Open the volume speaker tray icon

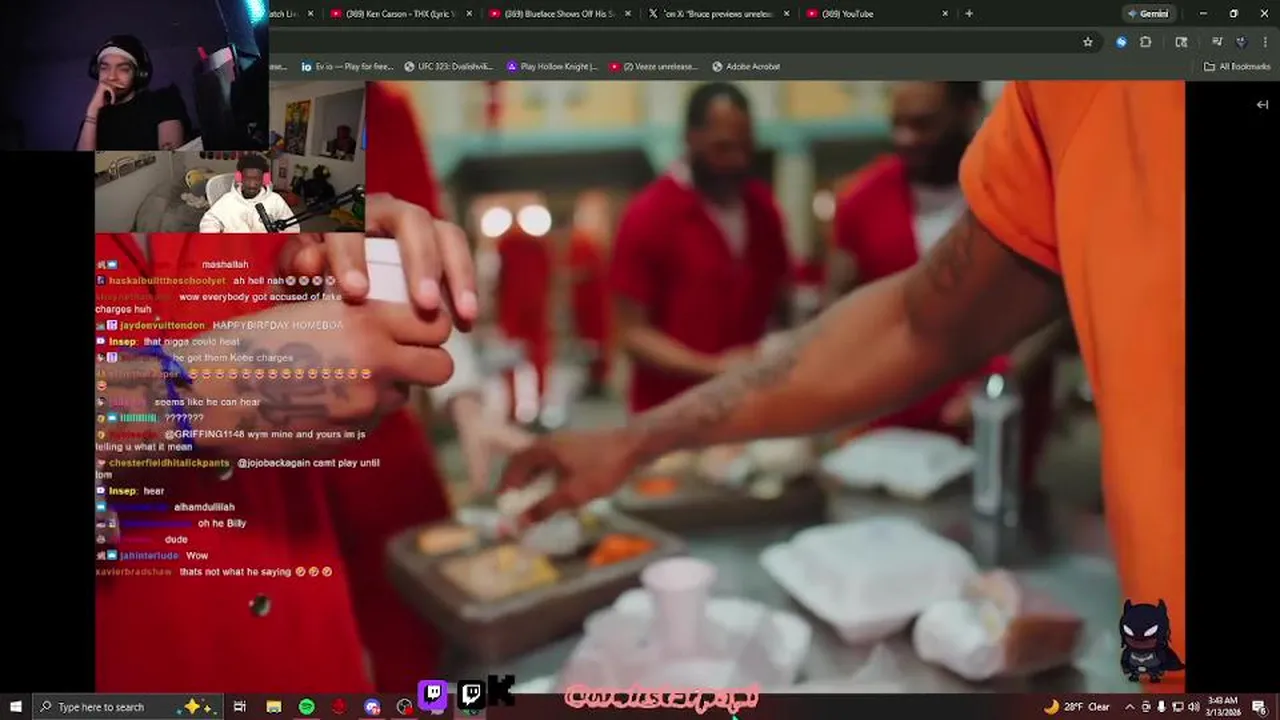(1193, 707)
